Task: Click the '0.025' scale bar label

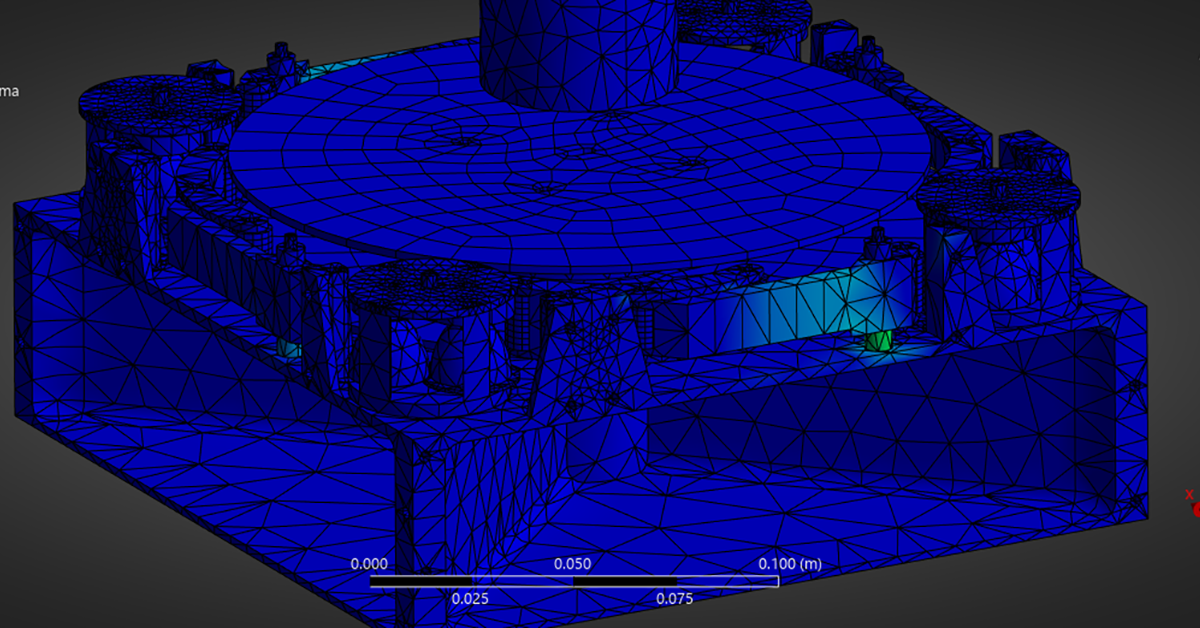Action: coord(470,600)
